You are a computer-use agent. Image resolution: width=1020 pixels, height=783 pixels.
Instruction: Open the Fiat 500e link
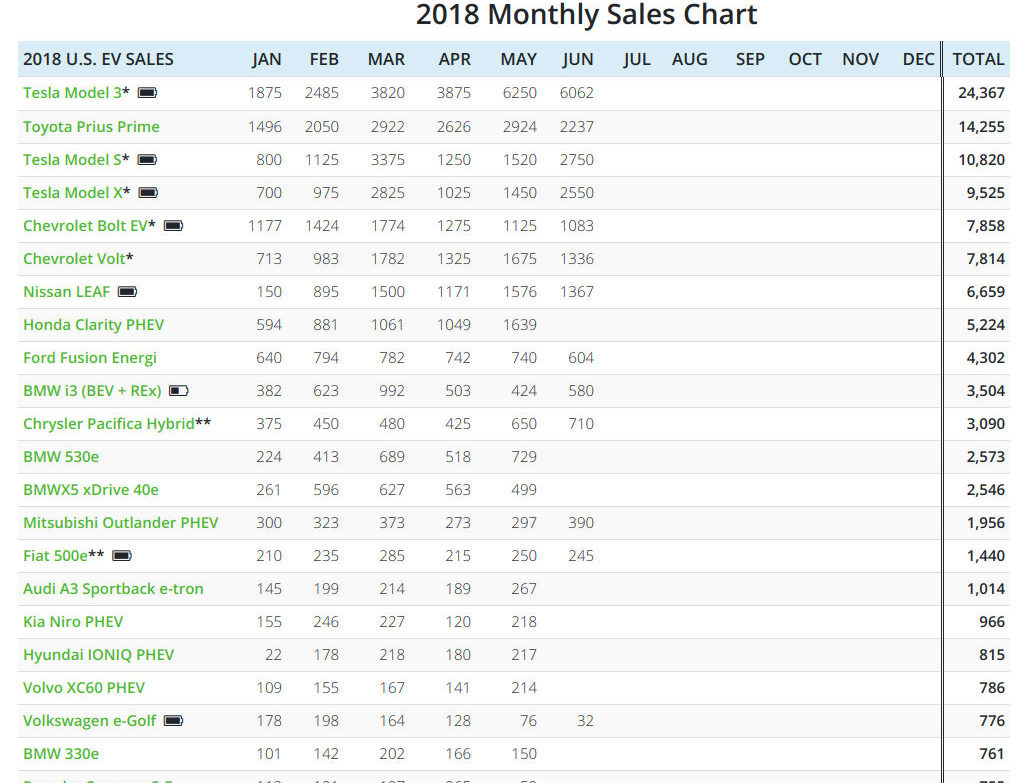pyautogui.click(x=55, y=555)
